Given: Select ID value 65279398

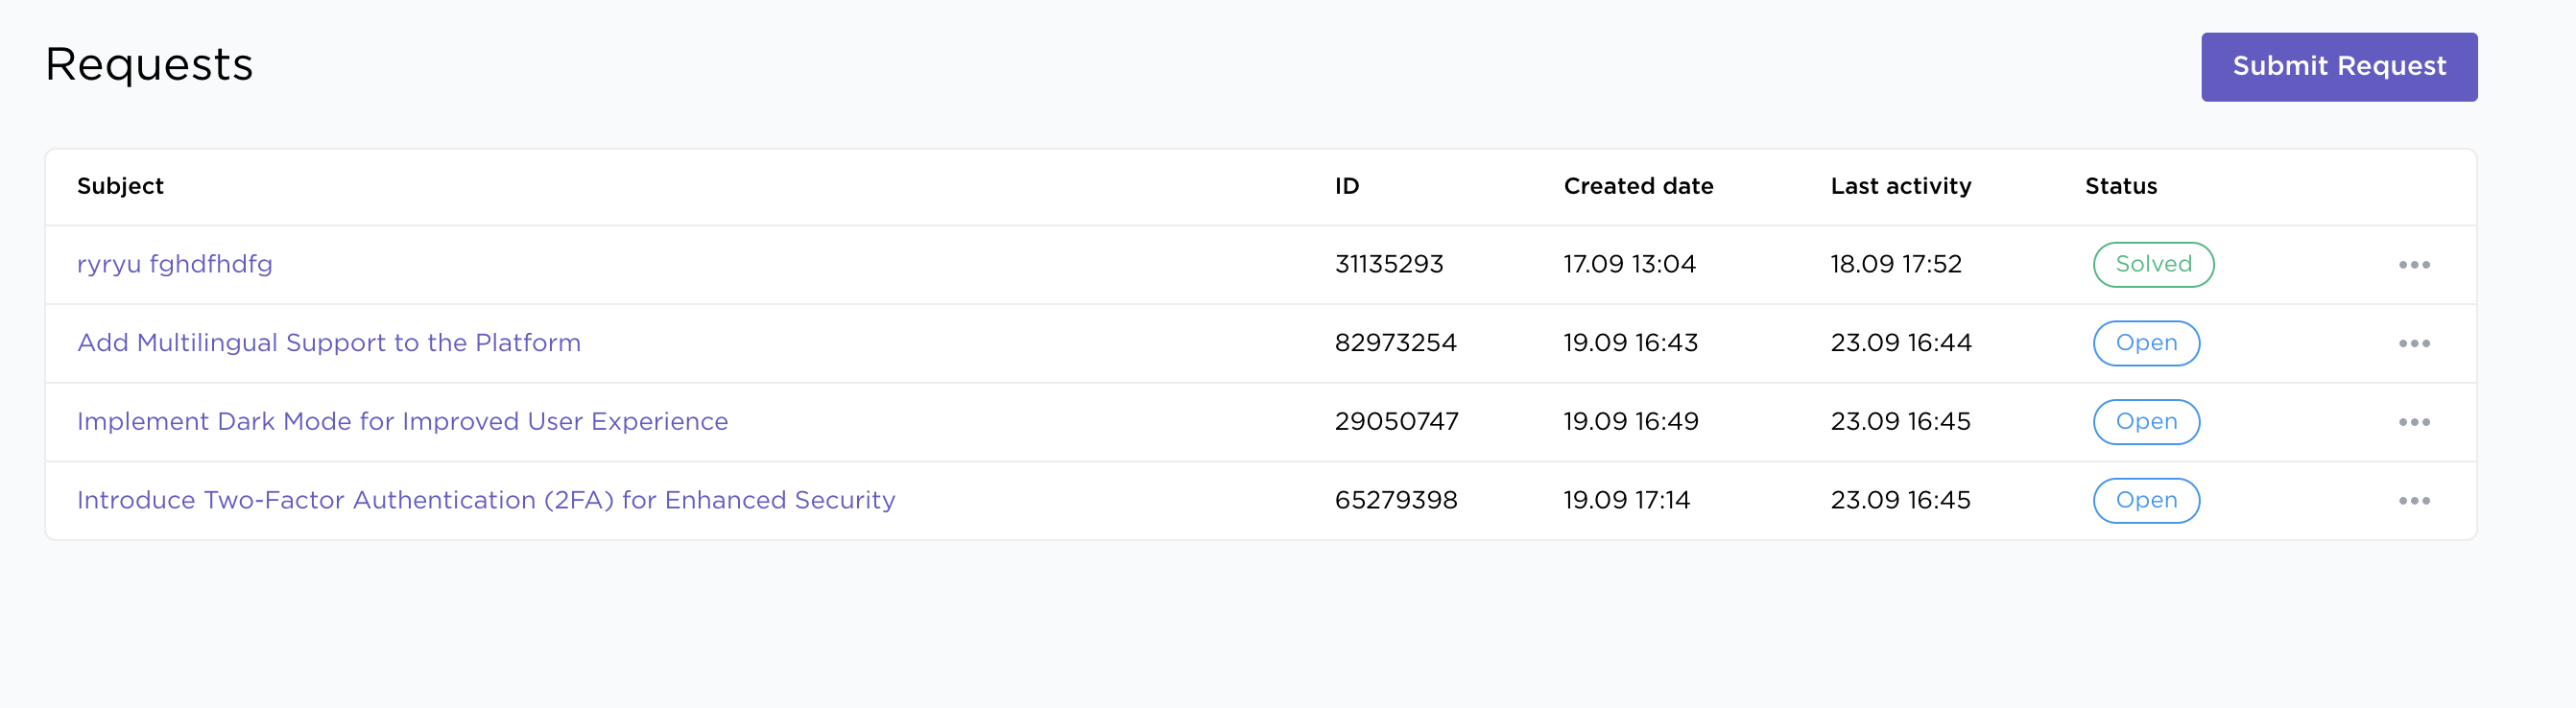Looking at the screenshot, I should coord(1396,500).
